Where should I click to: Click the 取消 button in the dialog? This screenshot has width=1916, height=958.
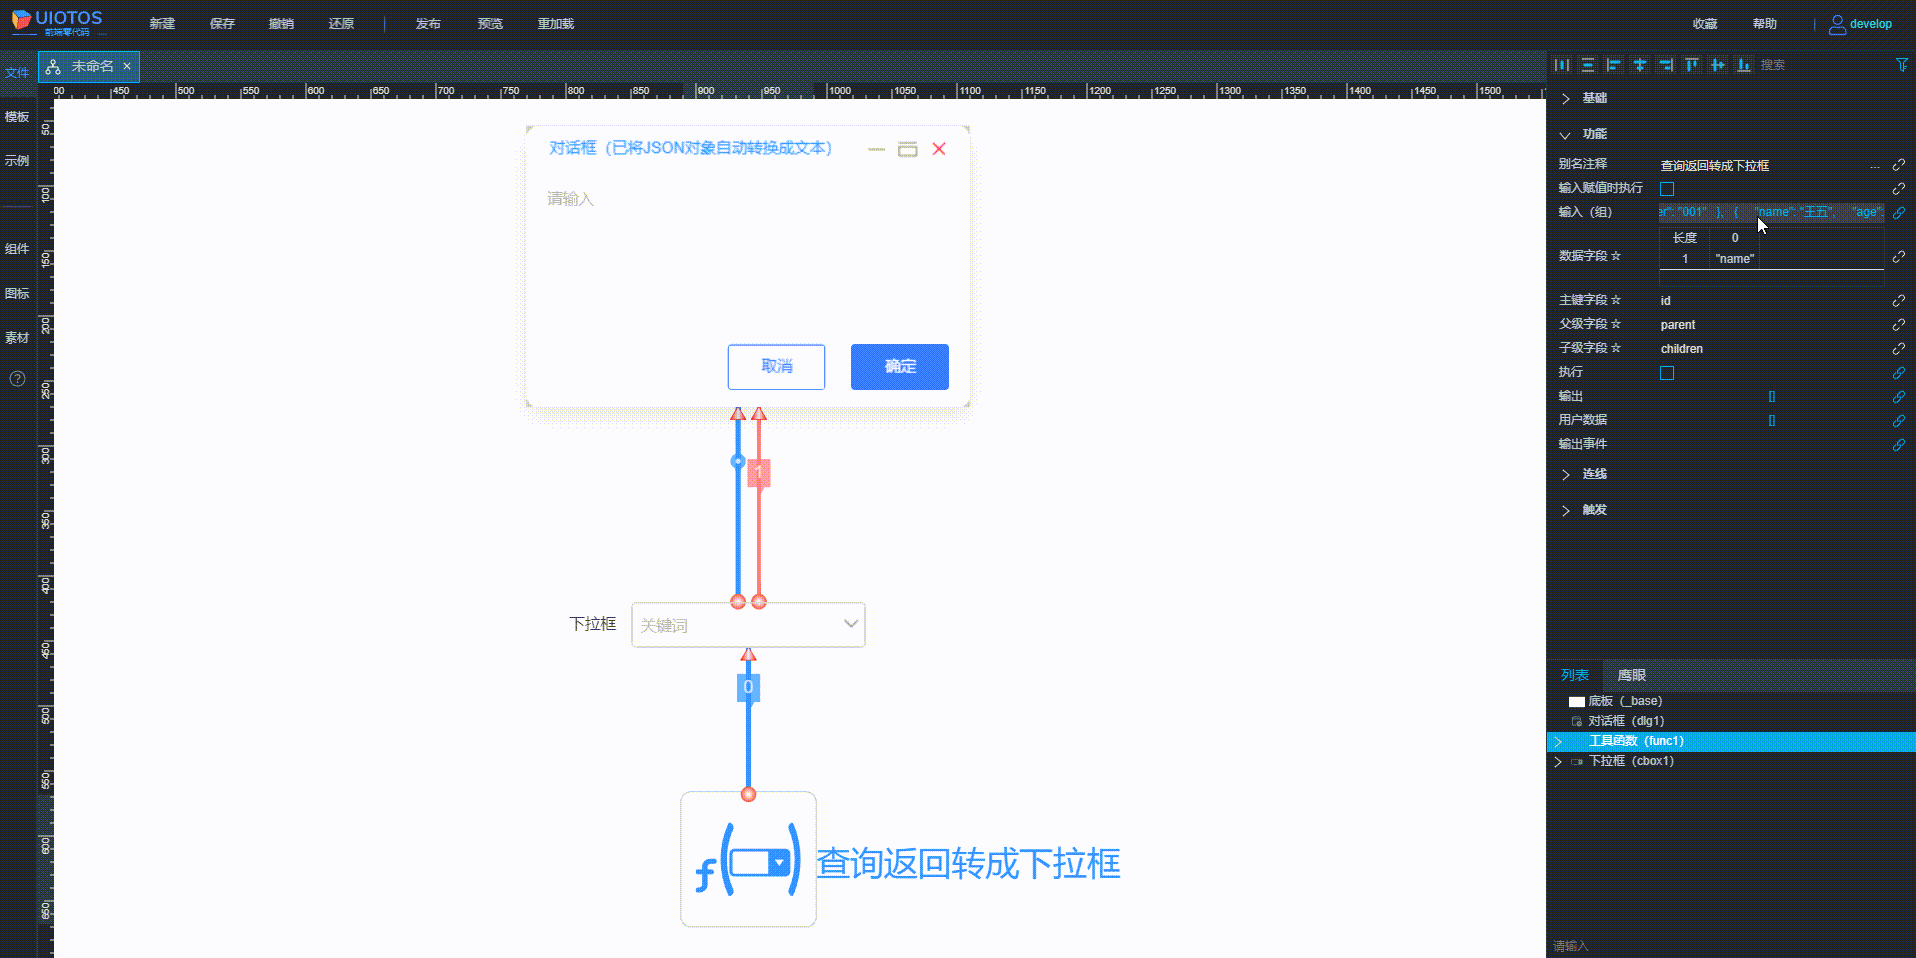[x=776, y=366]
